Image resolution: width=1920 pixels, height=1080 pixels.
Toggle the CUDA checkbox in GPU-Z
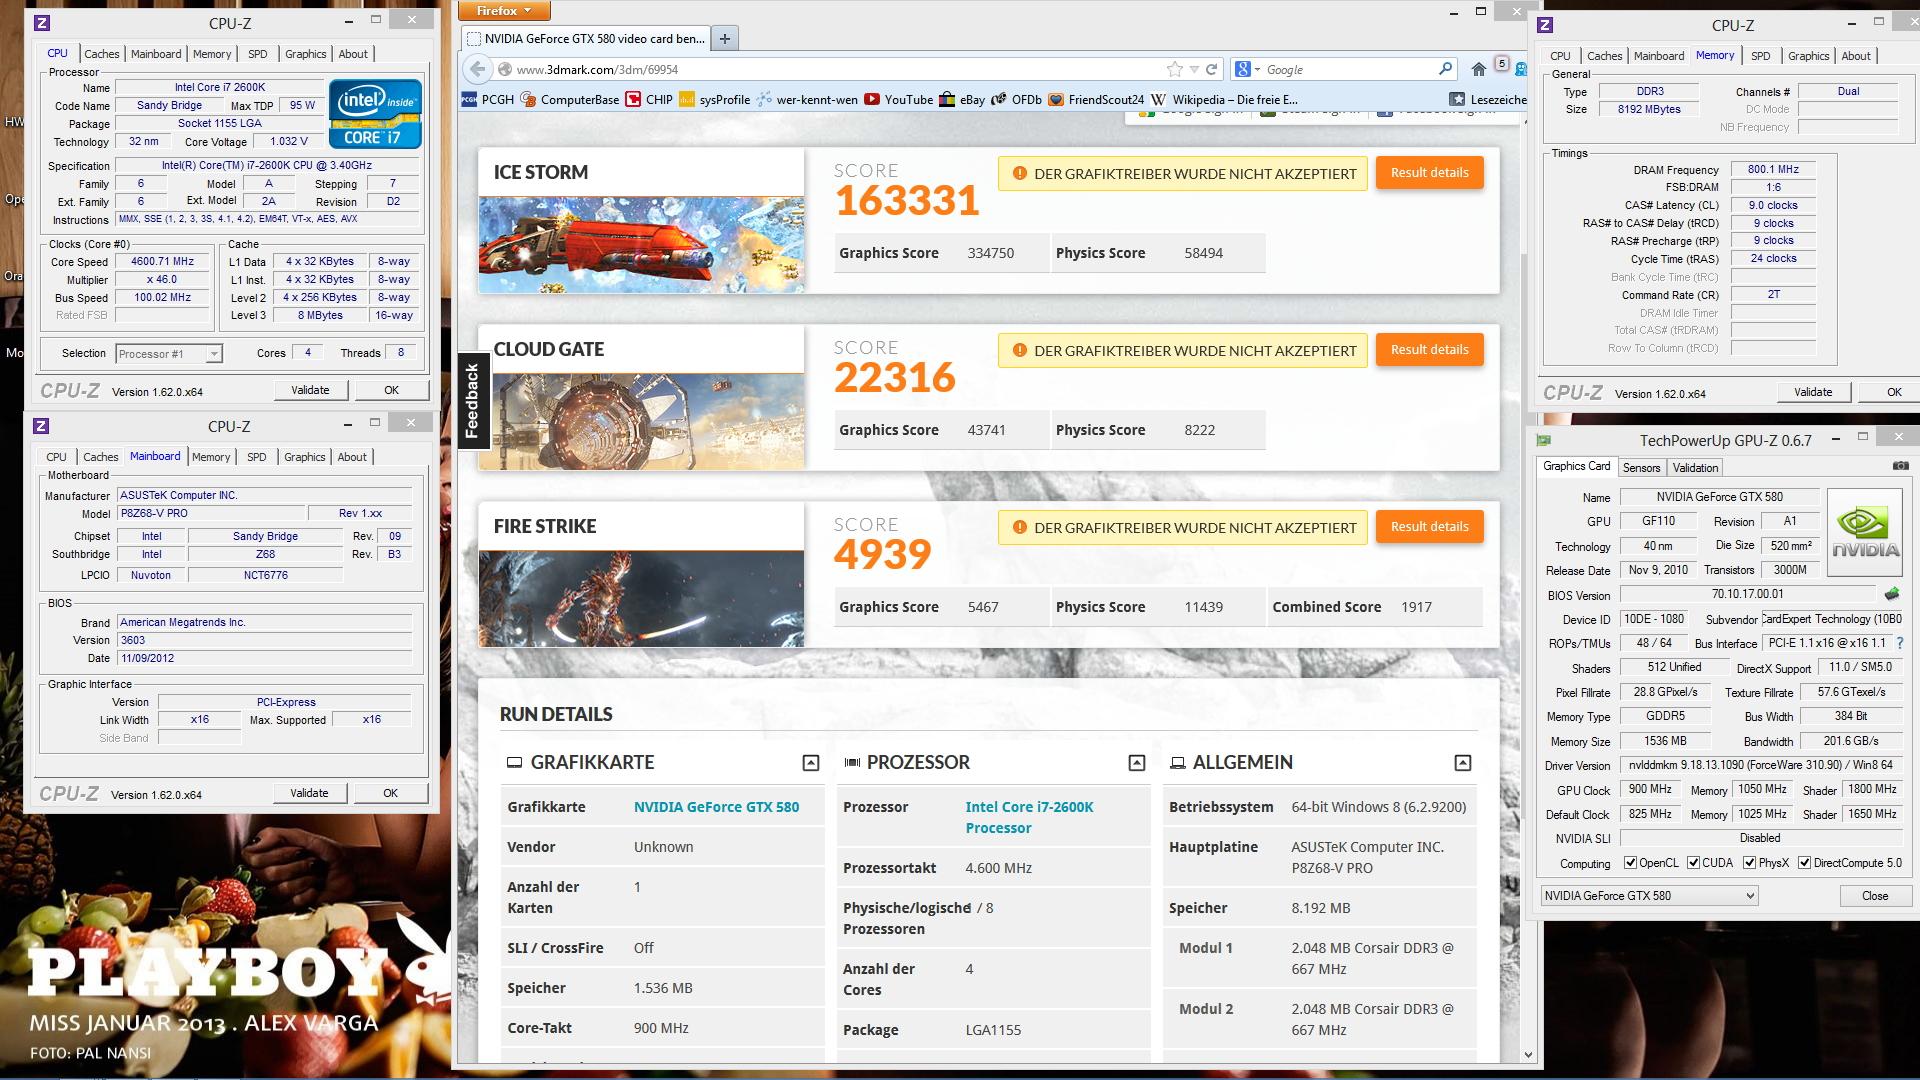click(1694, 862)
